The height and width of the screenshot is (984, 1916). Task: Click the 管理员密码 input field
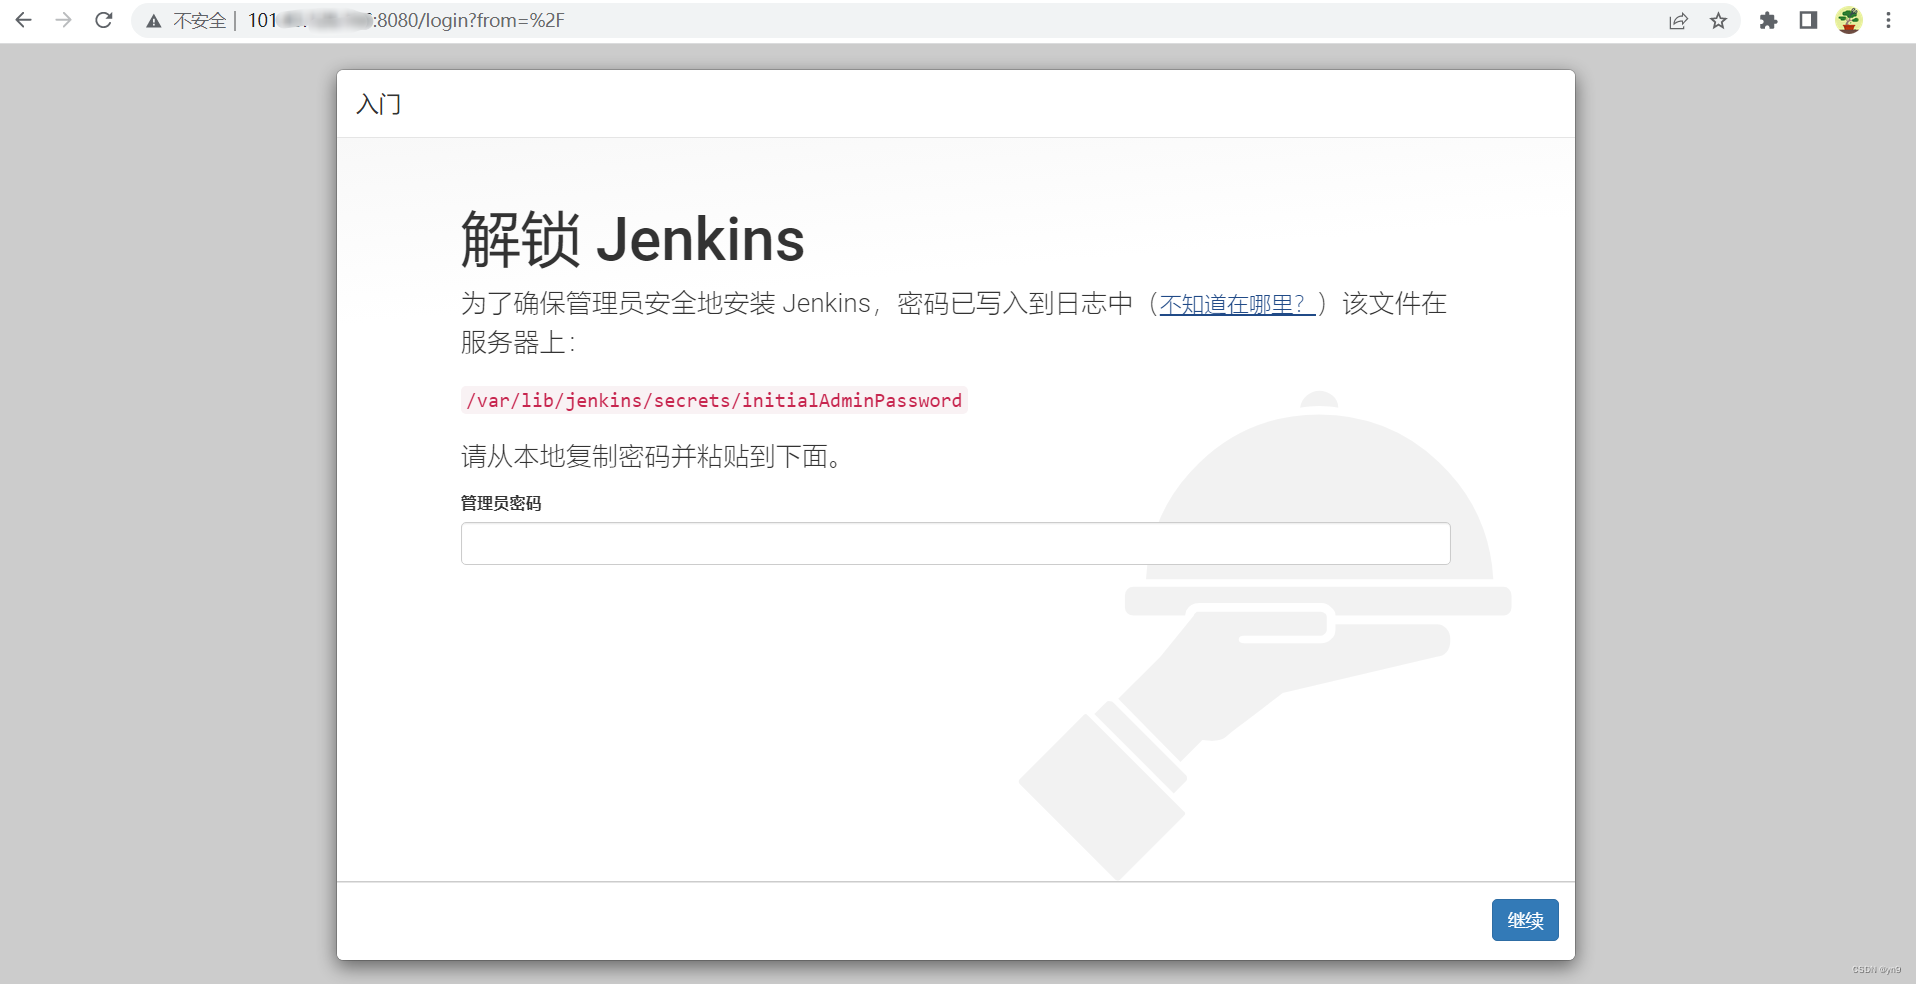pyautogui.click(x=955, y=543)
